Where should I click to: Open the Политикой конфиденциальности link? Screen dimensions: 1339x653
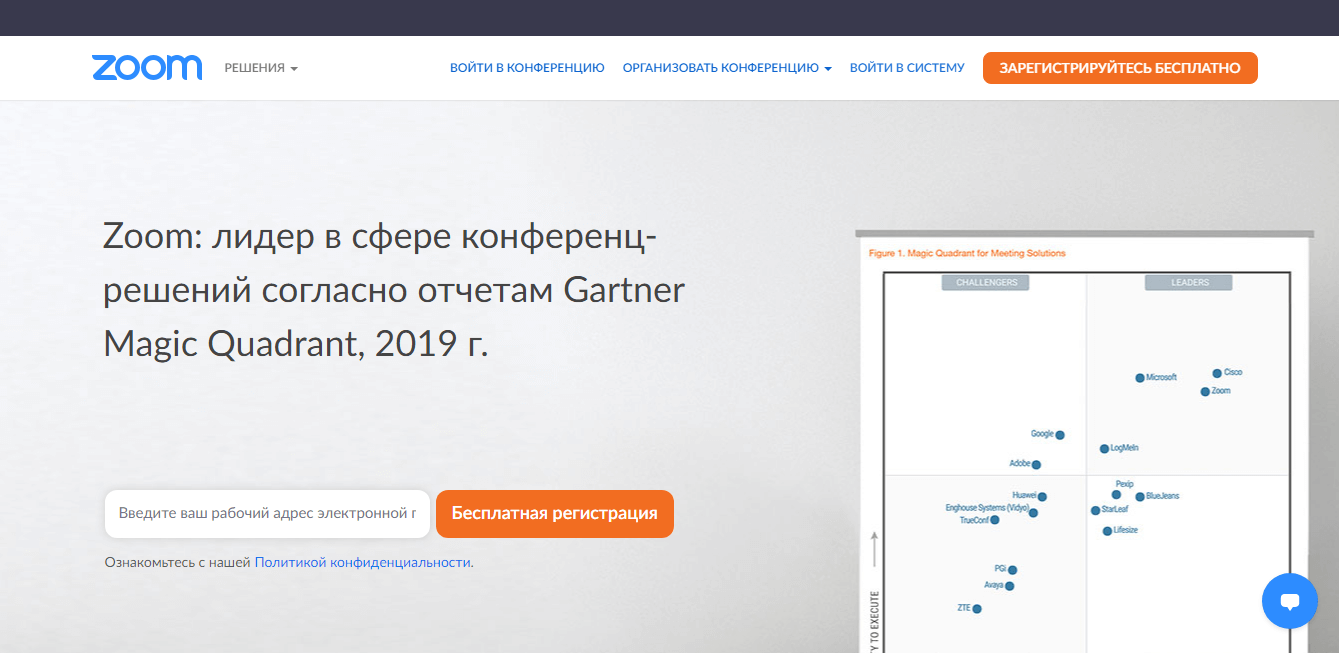click(x=362, y=563)
